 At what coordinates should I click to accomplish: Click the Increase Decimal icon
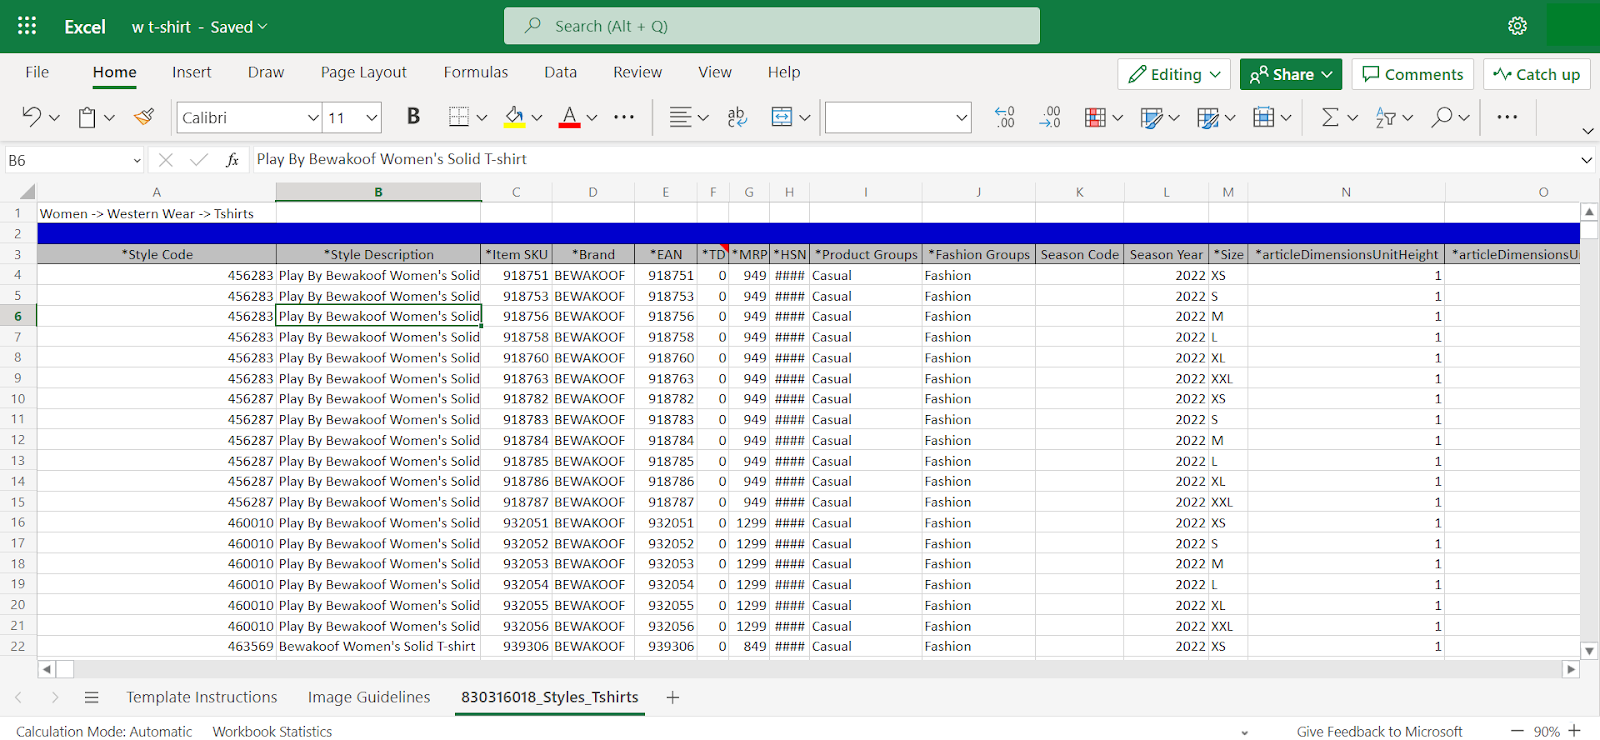point(1005,117)
